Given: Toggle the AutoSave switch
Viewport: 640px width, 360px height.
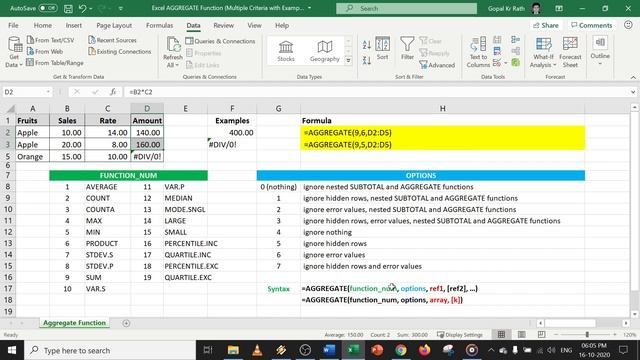Looking at the screenshot, I should click(47, 8).
